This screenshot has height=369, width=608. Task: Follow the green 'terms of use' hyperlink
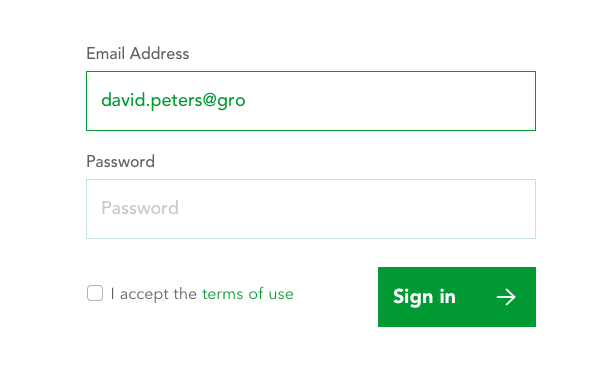click(248, 294)
